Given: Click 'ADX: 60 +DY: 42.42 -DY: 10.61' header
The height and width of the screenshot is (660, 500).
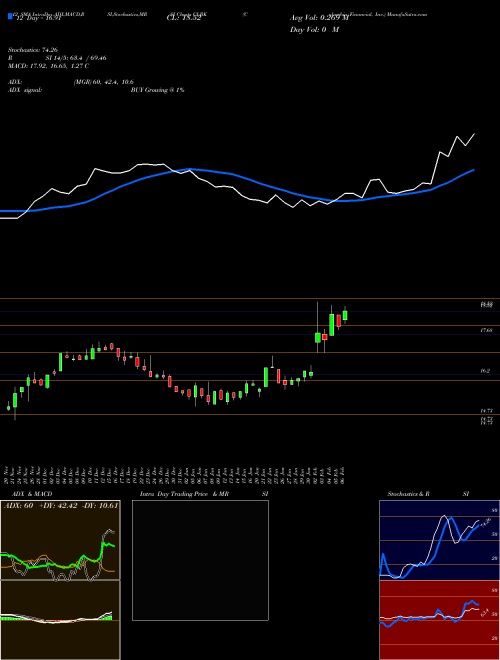Looking at the screenshot, I should 61,506.
